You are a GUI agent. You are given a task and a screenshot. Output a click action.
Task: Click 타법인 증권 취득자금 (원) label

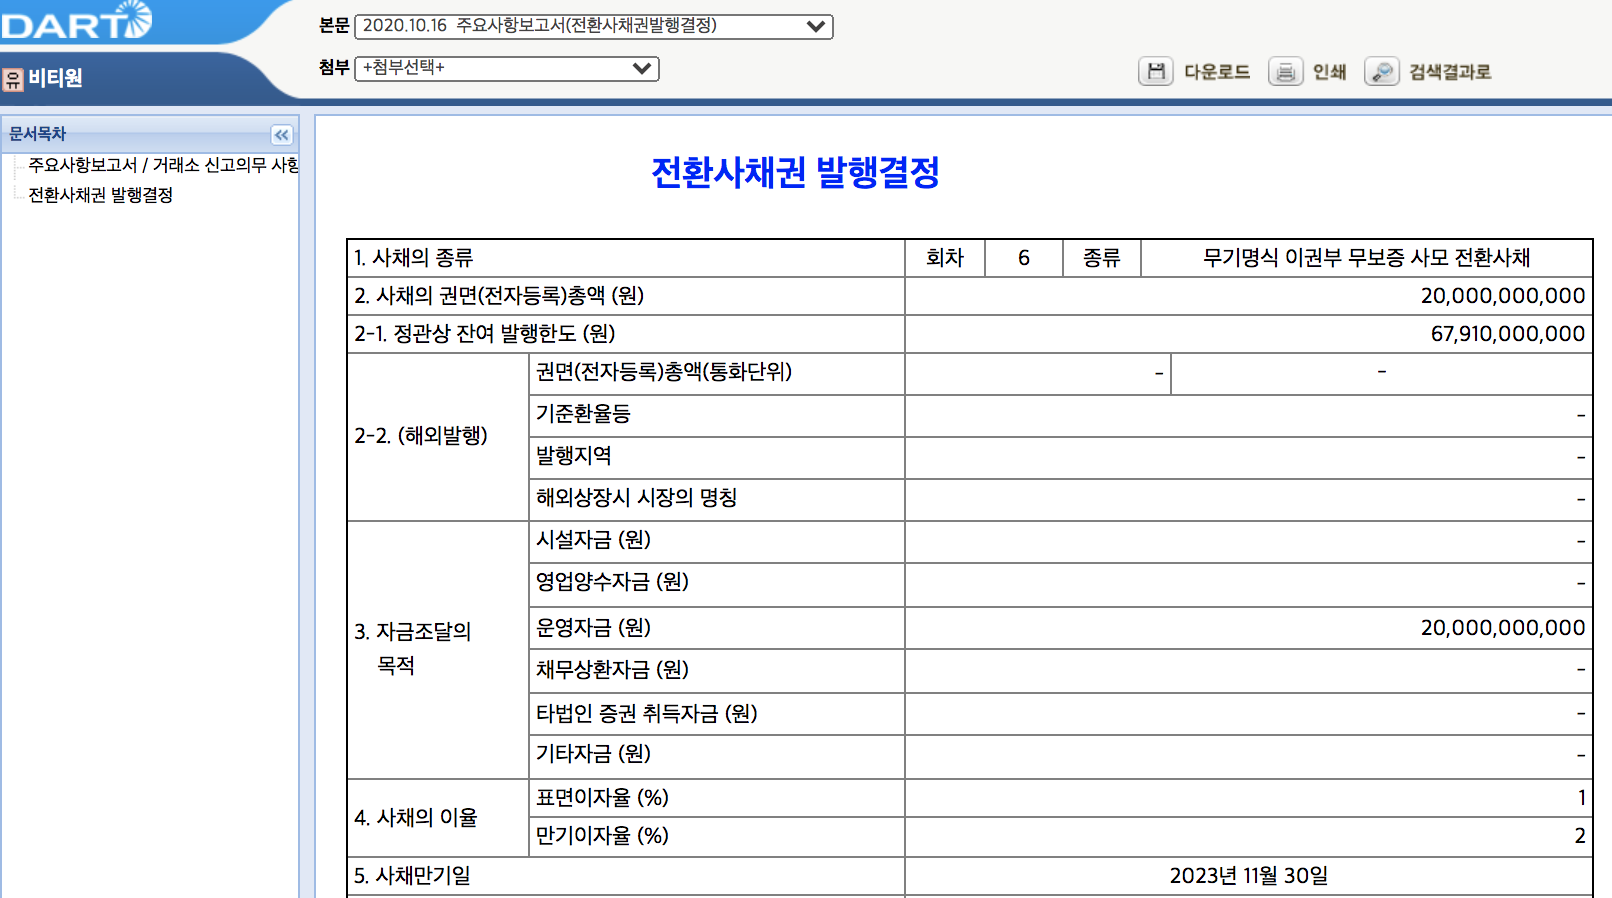[x=647, y=714]
